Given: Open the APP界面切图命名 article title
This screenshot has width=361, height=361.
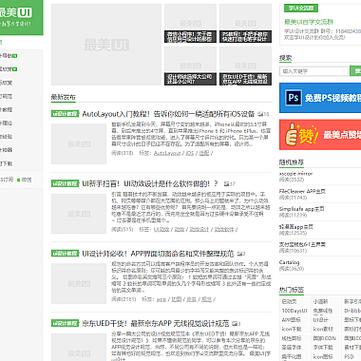Looking at the screenshot, I should pos(158,254).
